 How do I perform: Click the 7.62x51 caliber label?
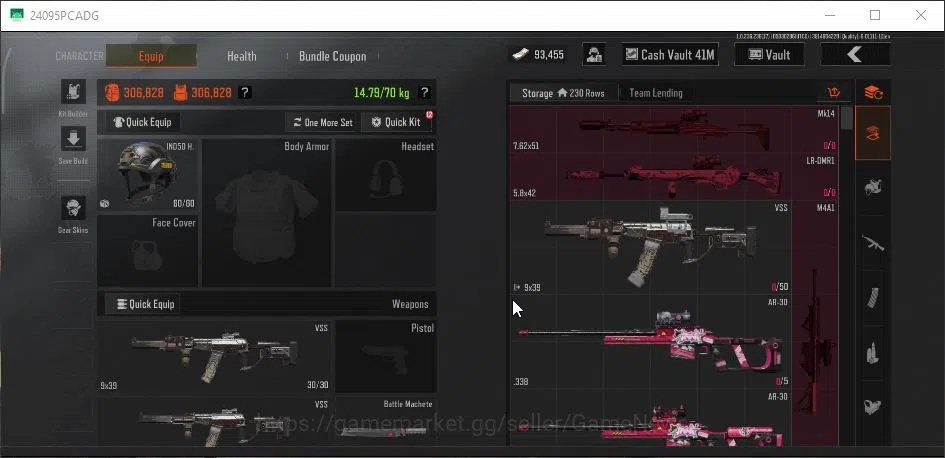[x=526, y=146]
